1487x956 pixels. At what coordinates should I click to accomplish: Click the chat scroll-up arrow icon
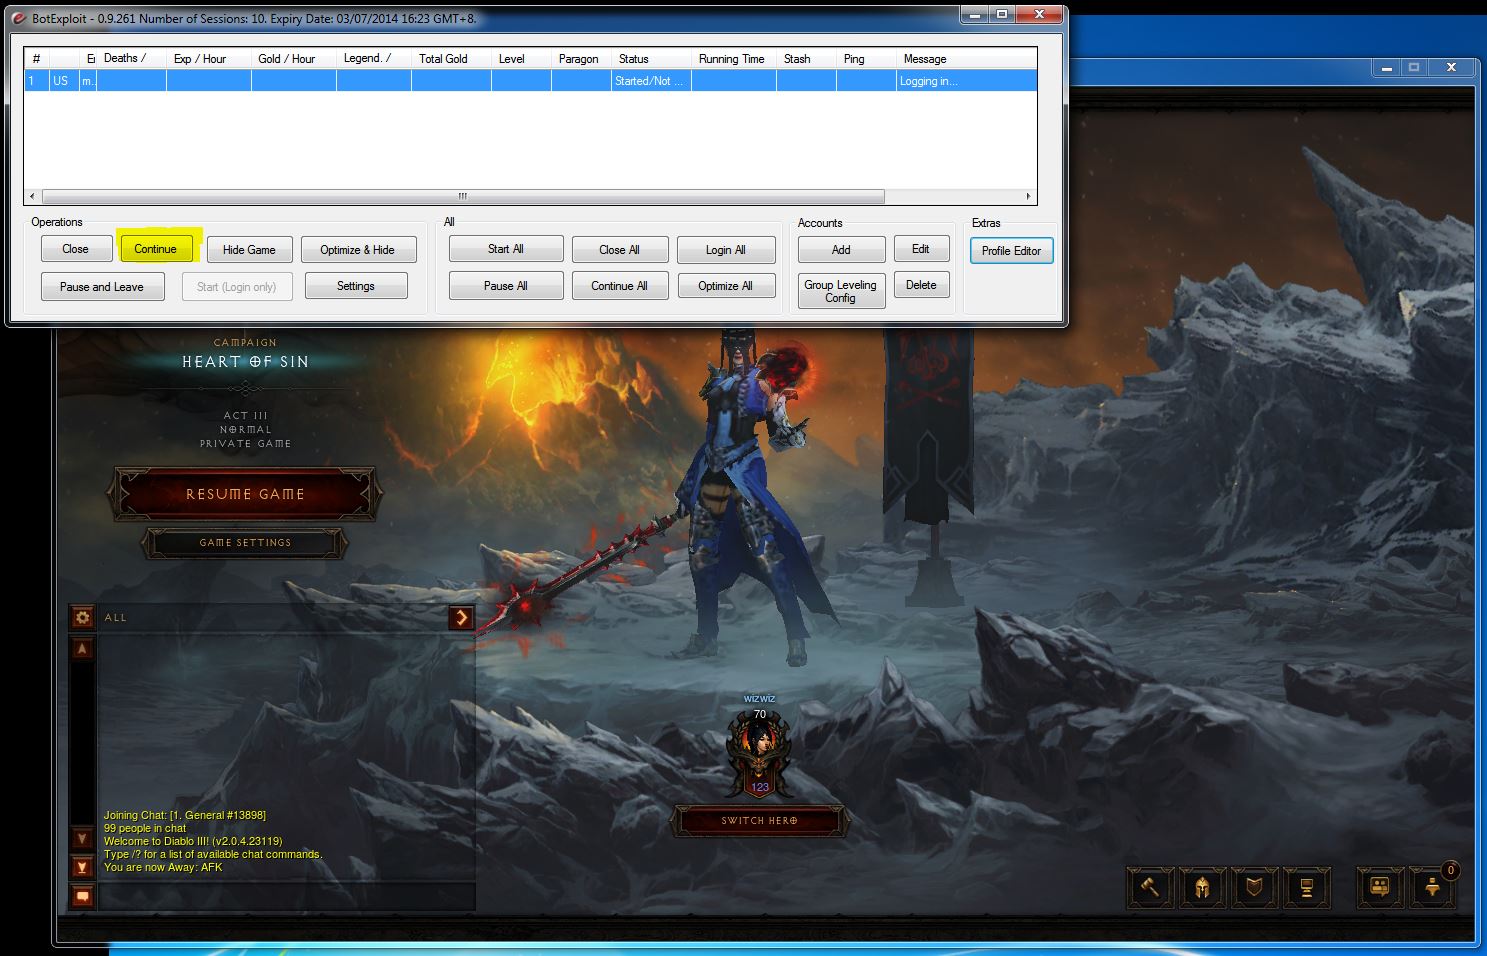click(82, 649)
